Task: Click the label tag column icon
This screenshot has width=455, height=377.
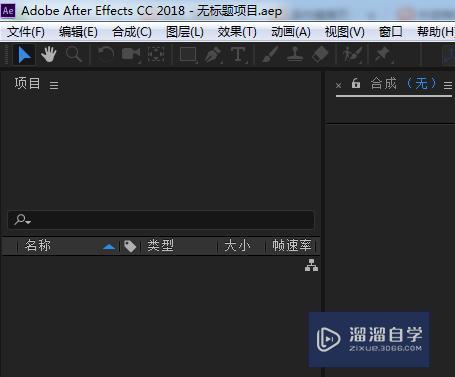Action: point(130,246)
